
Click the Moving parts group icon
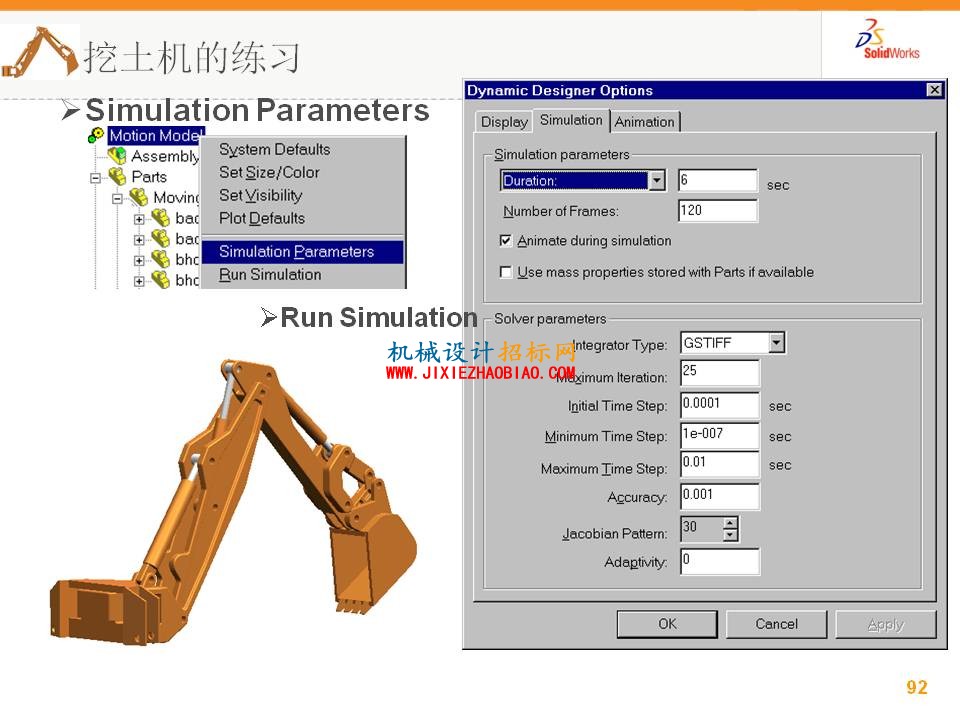(x=139, y=197)
